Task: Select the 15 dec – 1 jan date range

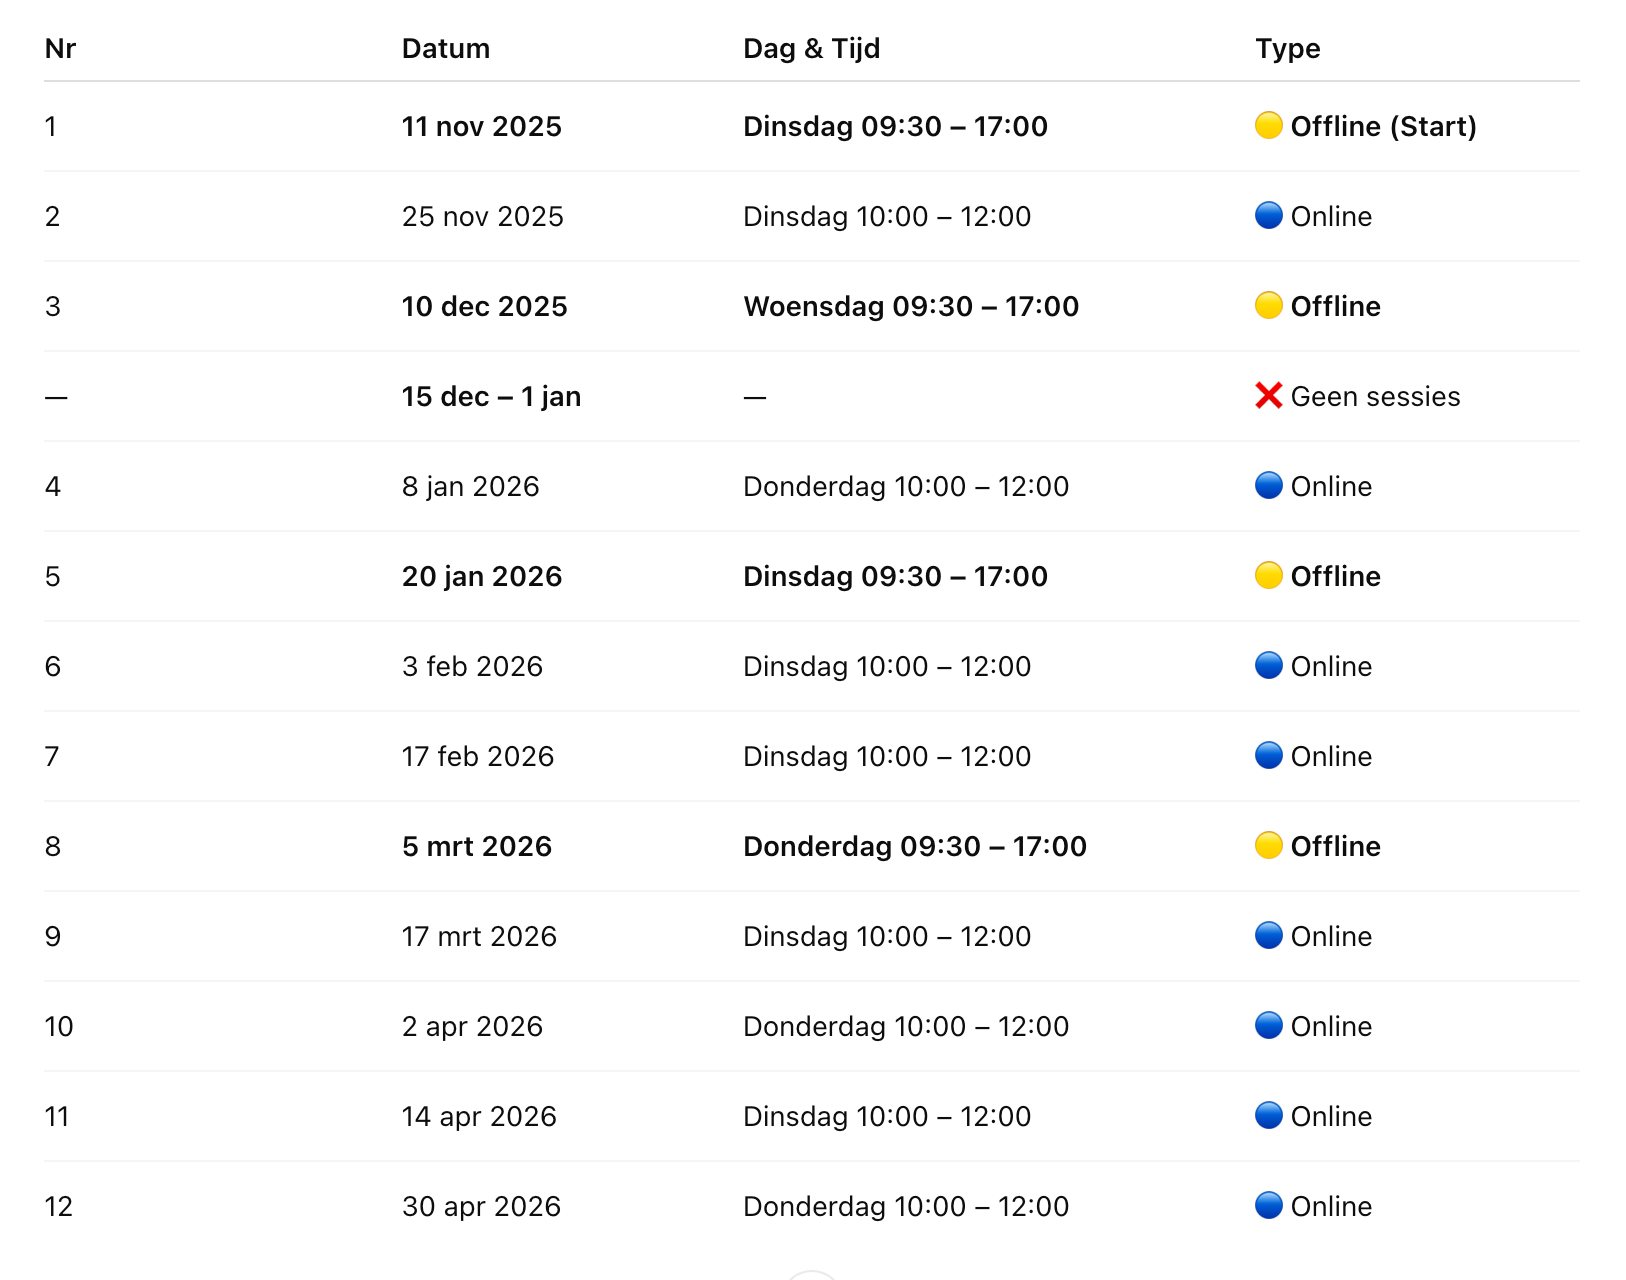Action: (x=491, y=397)
